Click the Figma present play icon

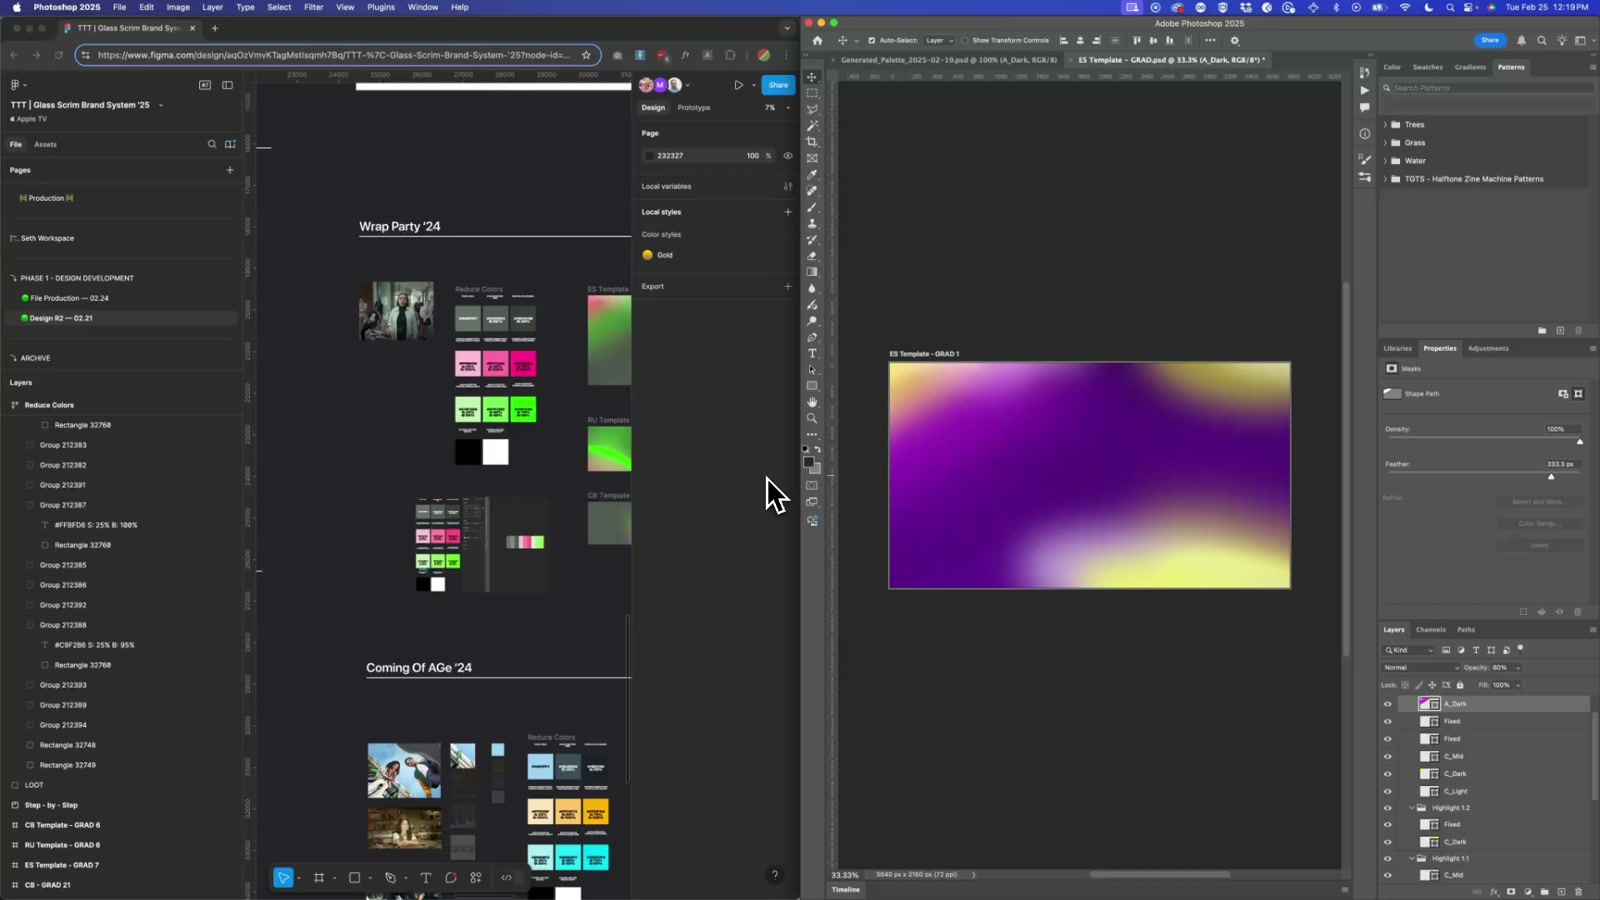(x=738, y=85)
